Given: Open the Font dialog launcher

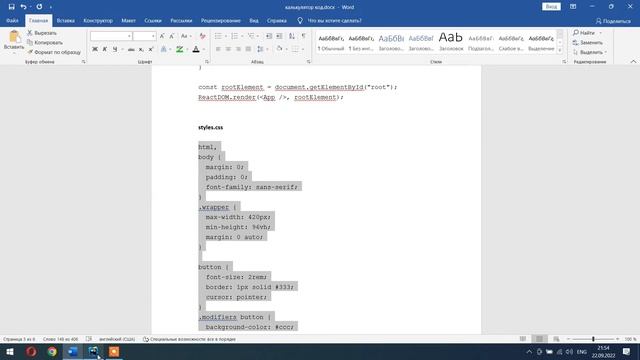Looking at the screenshot, I should [207, 62].
